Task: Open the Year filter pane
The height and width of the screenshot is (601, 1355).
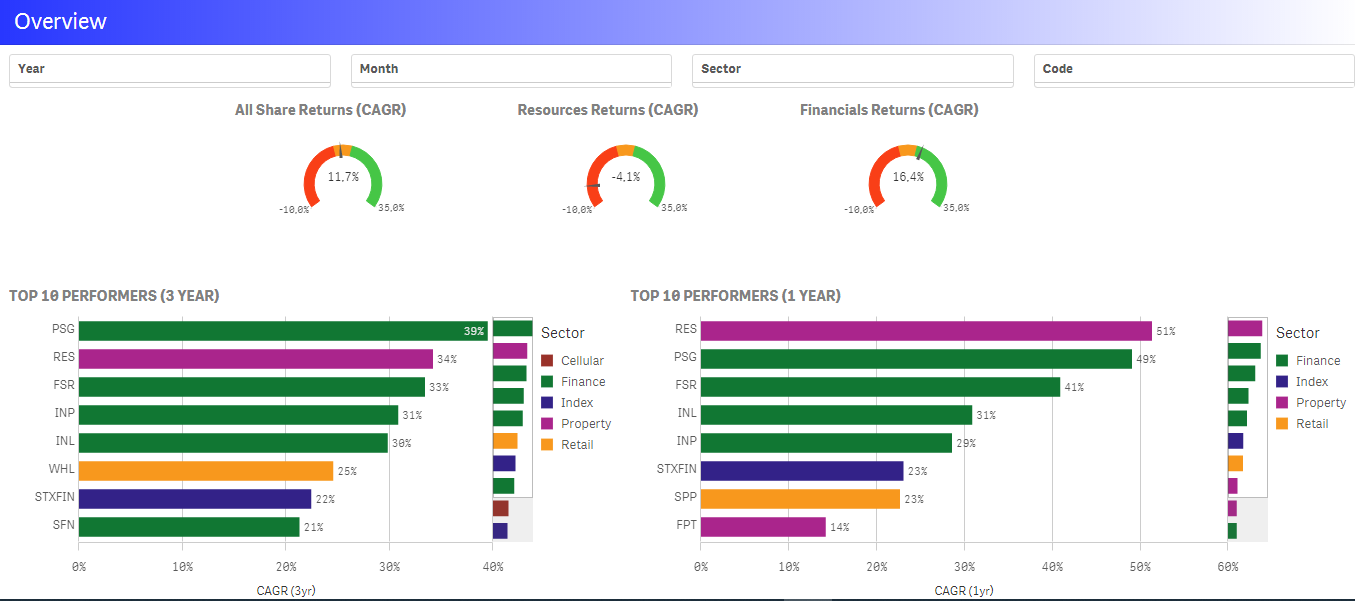Action: [x=169, y=69]
